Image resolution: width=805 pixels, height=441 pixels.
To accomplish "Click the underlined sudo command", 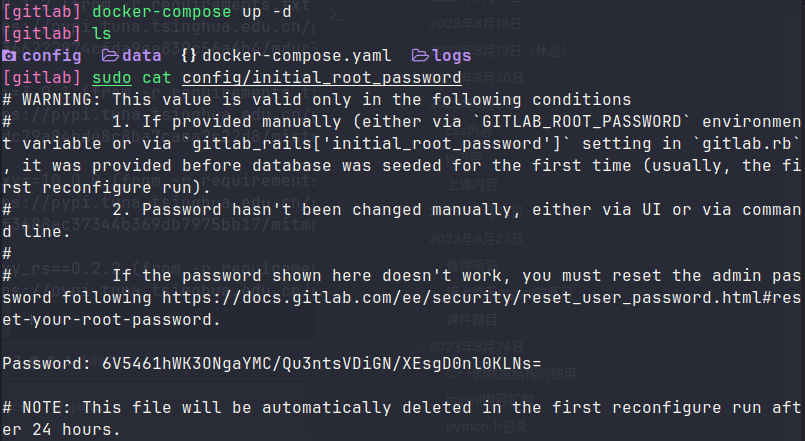I will pos(111,77).
